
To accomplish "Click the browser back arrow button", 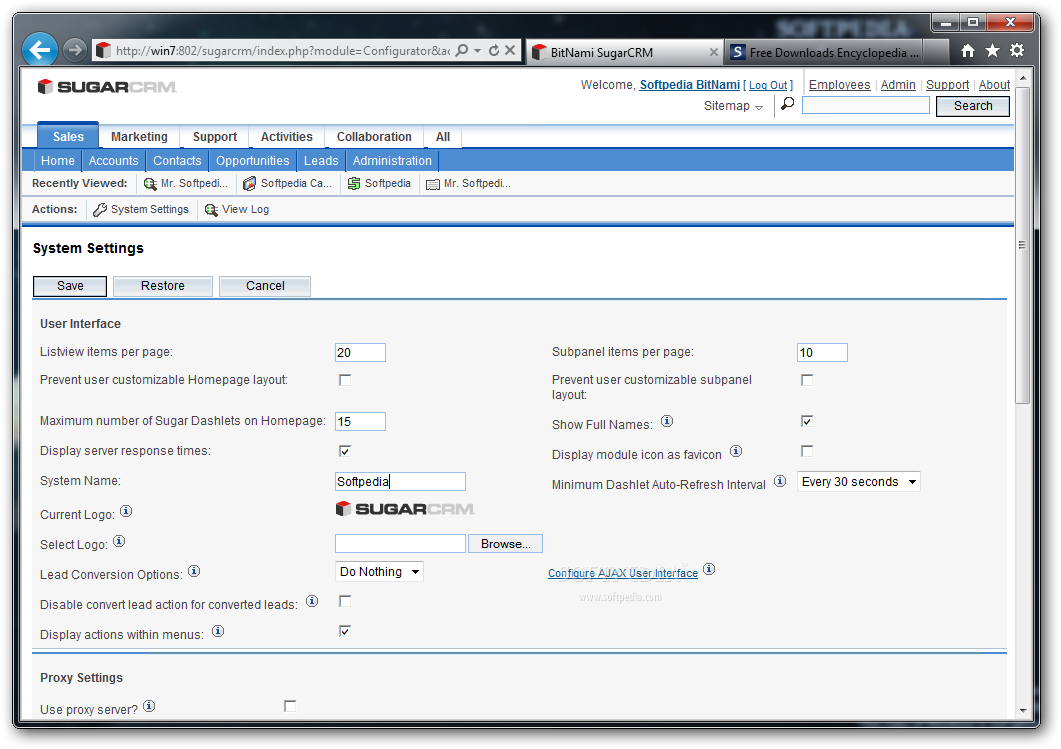I will coord(40,50).
